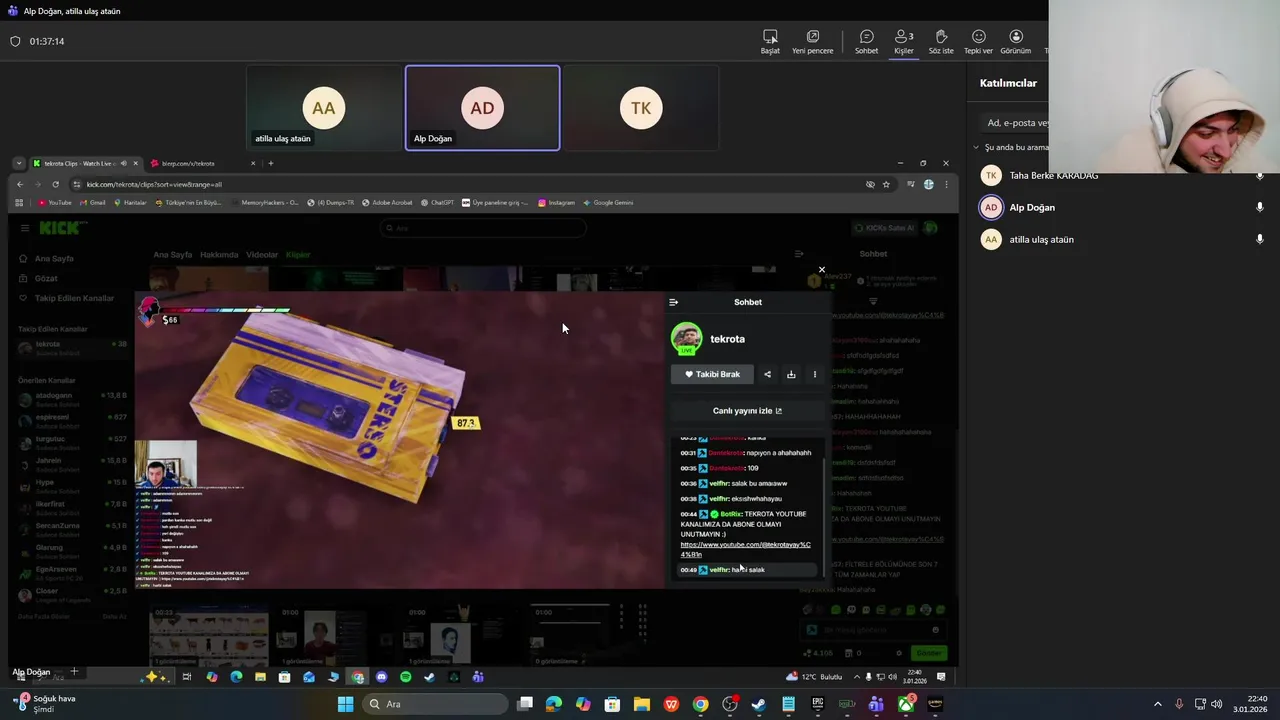Open the Kişiler participants panel
1280x720 pixels.
904,42
